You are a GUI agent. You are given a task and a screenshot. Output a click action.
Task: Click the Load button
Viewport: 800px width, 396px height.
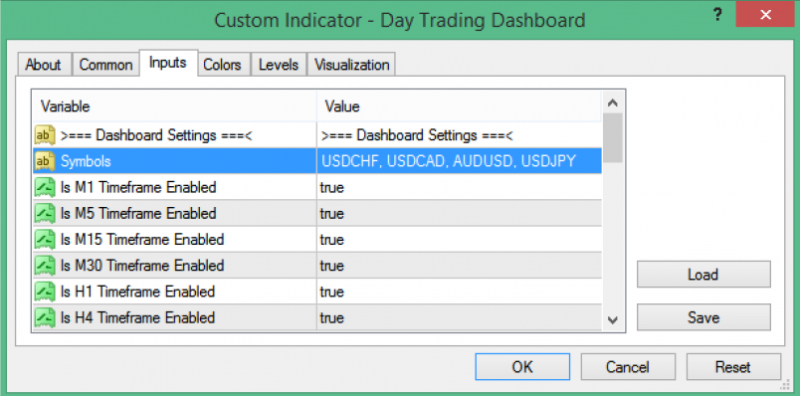click(x=704, y=275)
